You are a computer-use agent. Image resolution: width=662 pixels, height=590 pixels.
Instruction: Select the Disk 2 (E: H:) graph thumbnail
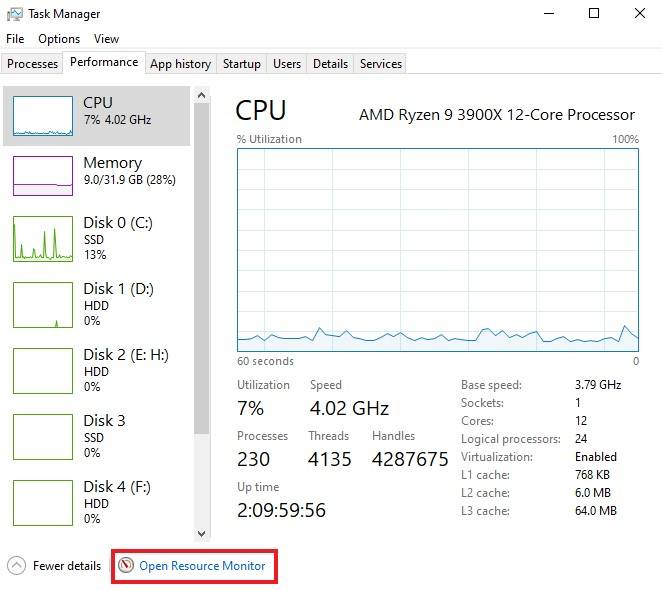point(43,371)
